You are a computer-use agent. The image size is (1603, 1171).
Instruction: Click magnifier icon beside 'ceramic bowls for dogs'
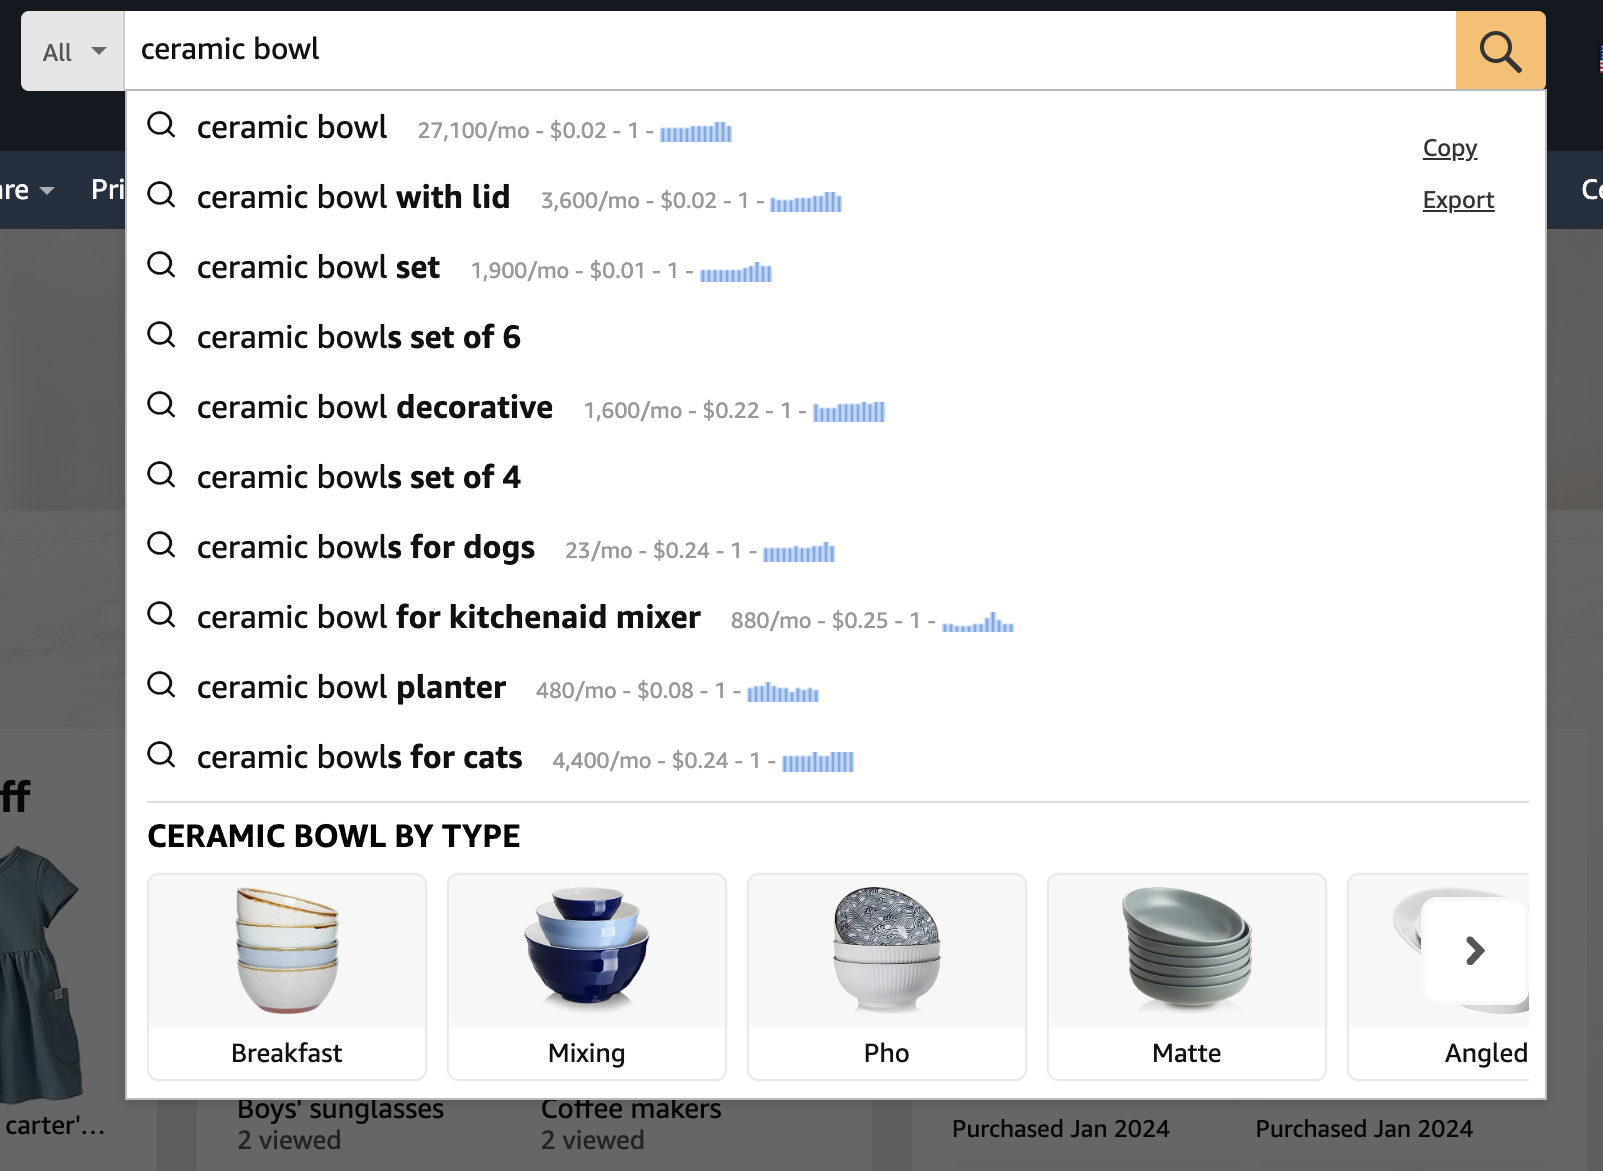pyautogui.click(x=161, y=545)
